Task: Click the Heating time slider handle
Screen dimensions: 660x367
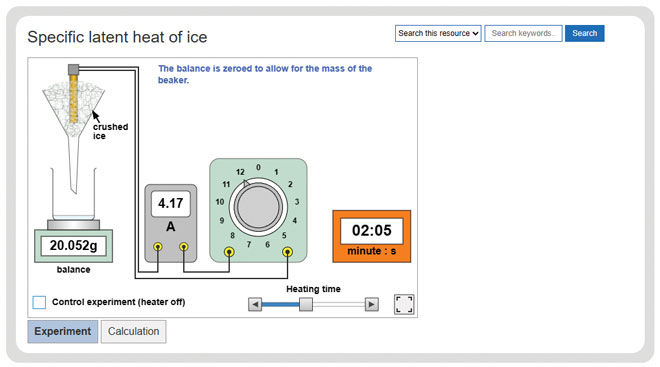Action: click(x=306, y=304)
